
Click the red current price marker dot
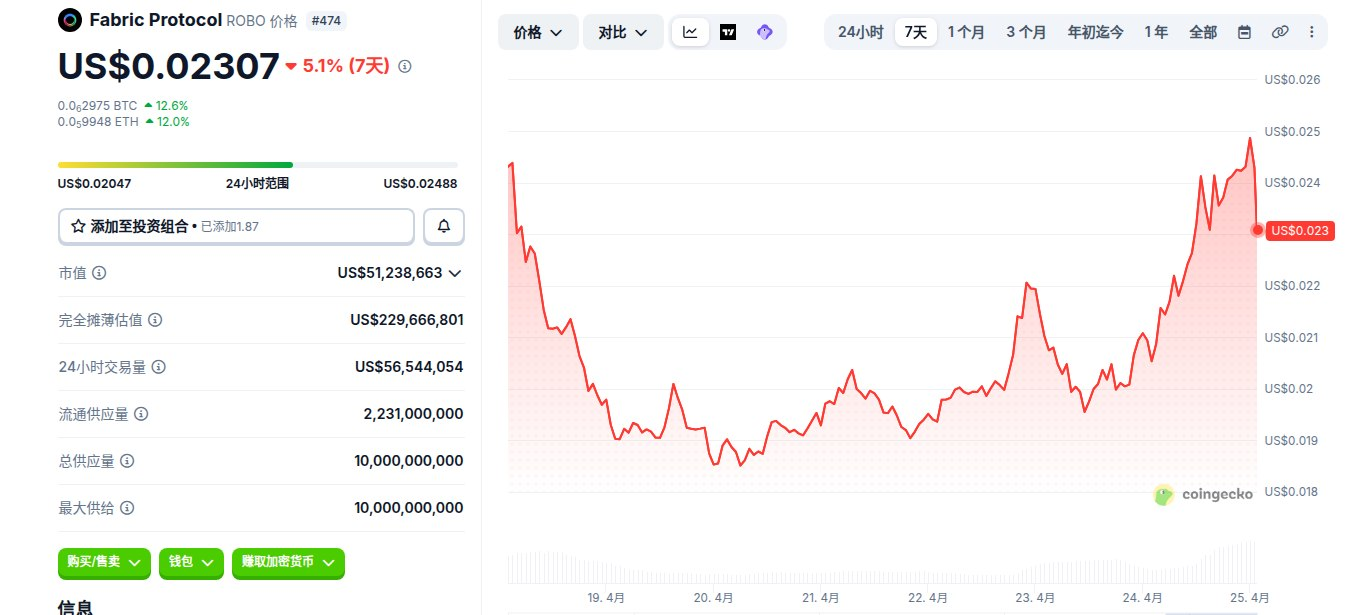coord(1257,230)
